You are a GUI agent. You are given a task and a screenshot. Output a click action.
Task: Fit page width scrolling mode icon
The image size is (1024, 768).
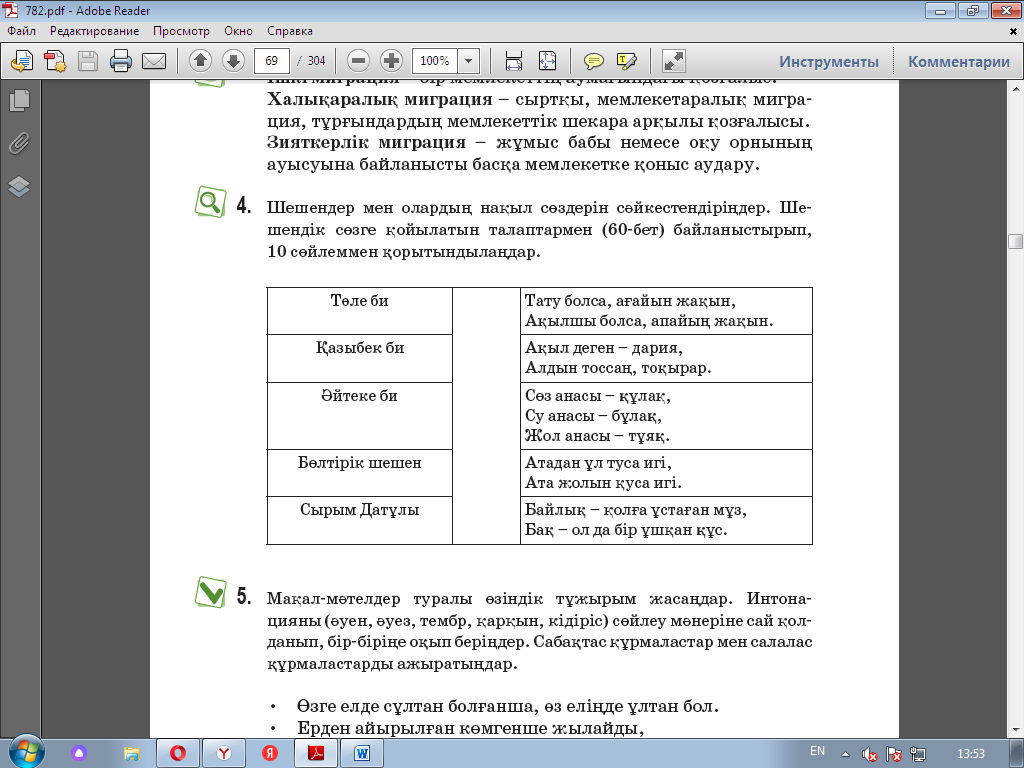[514, 61]
